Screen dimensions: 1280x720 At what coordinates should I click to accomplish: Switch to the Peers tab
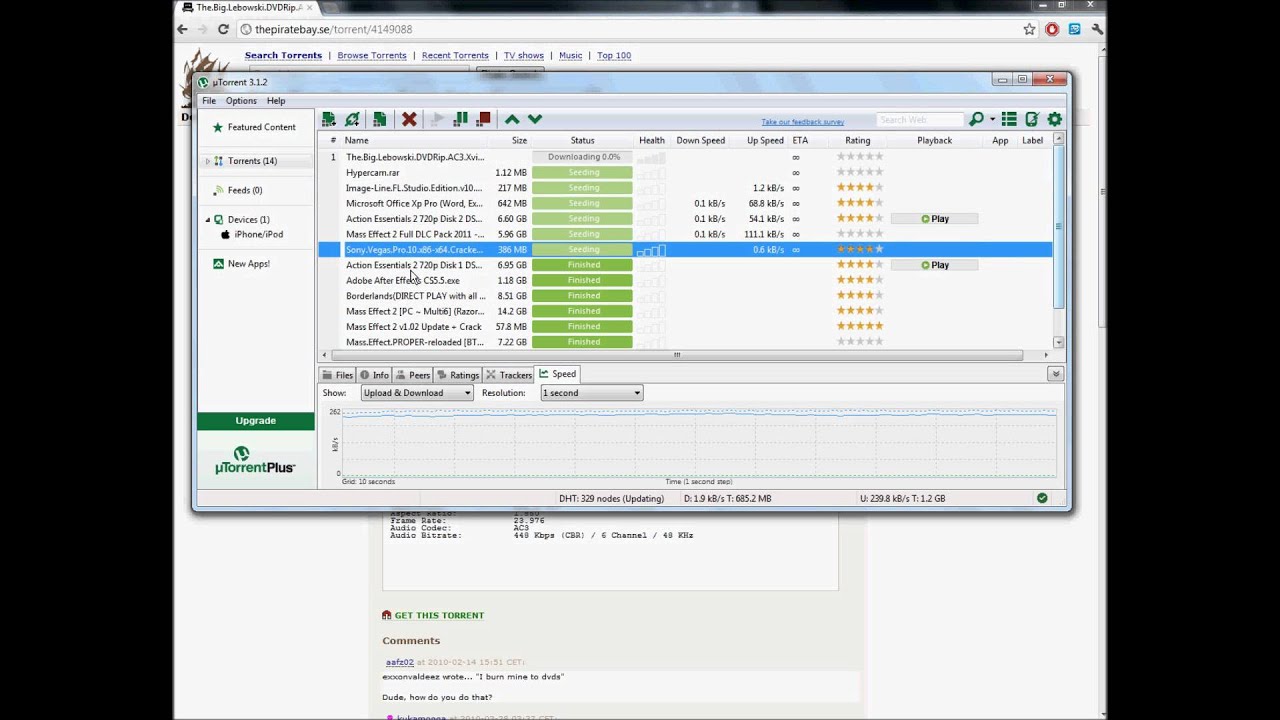(x=412, y=375)
